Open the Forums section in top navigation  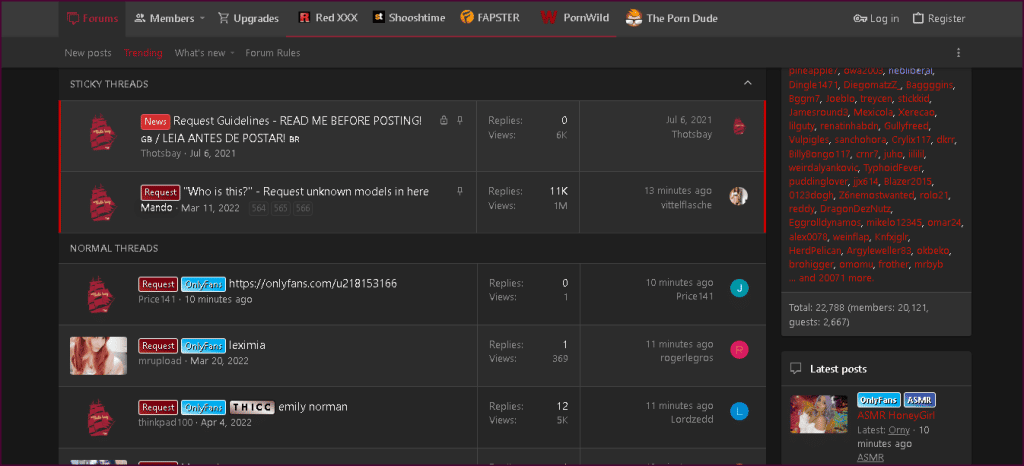92,18
